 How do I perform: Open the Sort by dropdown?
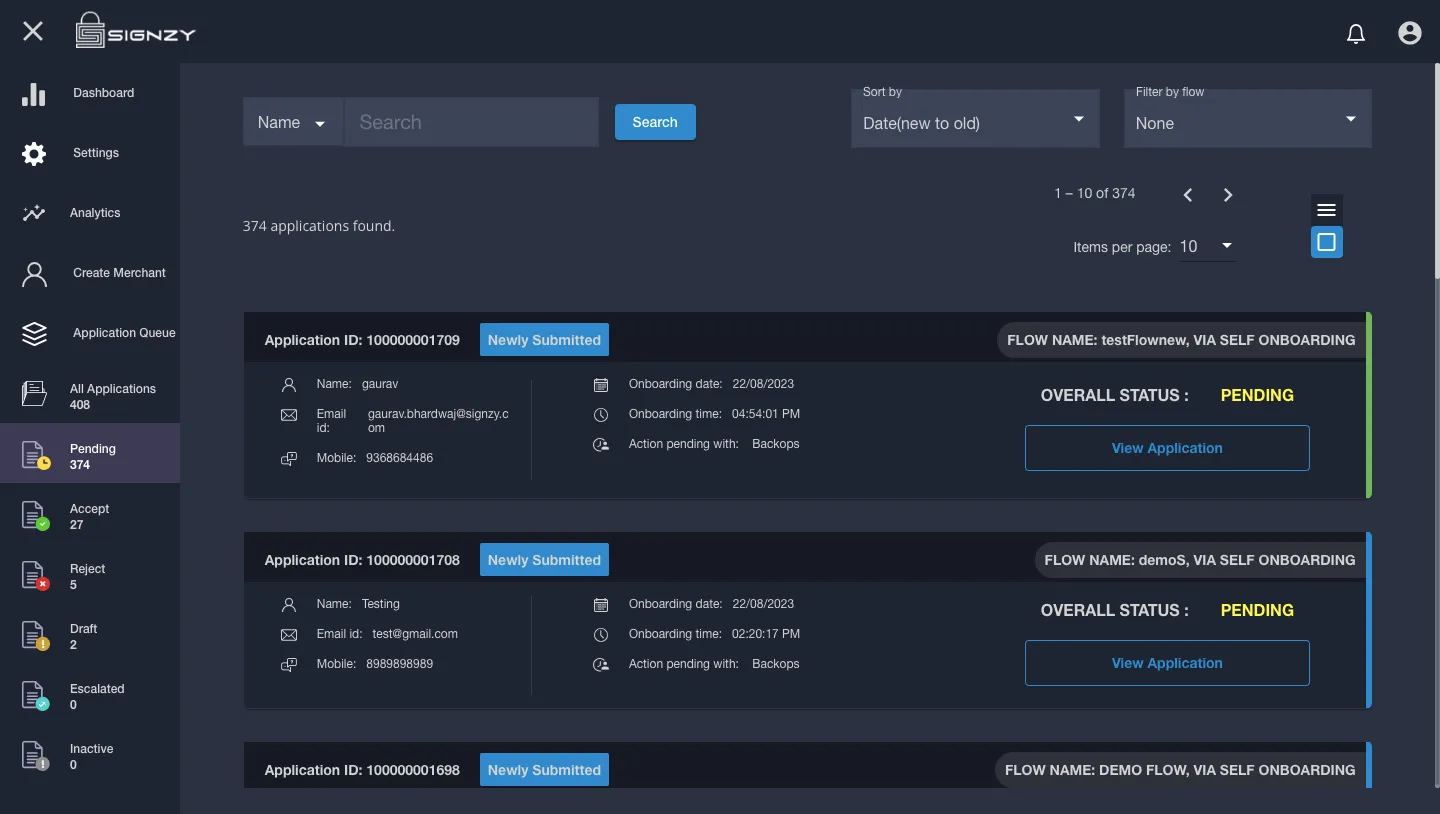tap(975, 118)
